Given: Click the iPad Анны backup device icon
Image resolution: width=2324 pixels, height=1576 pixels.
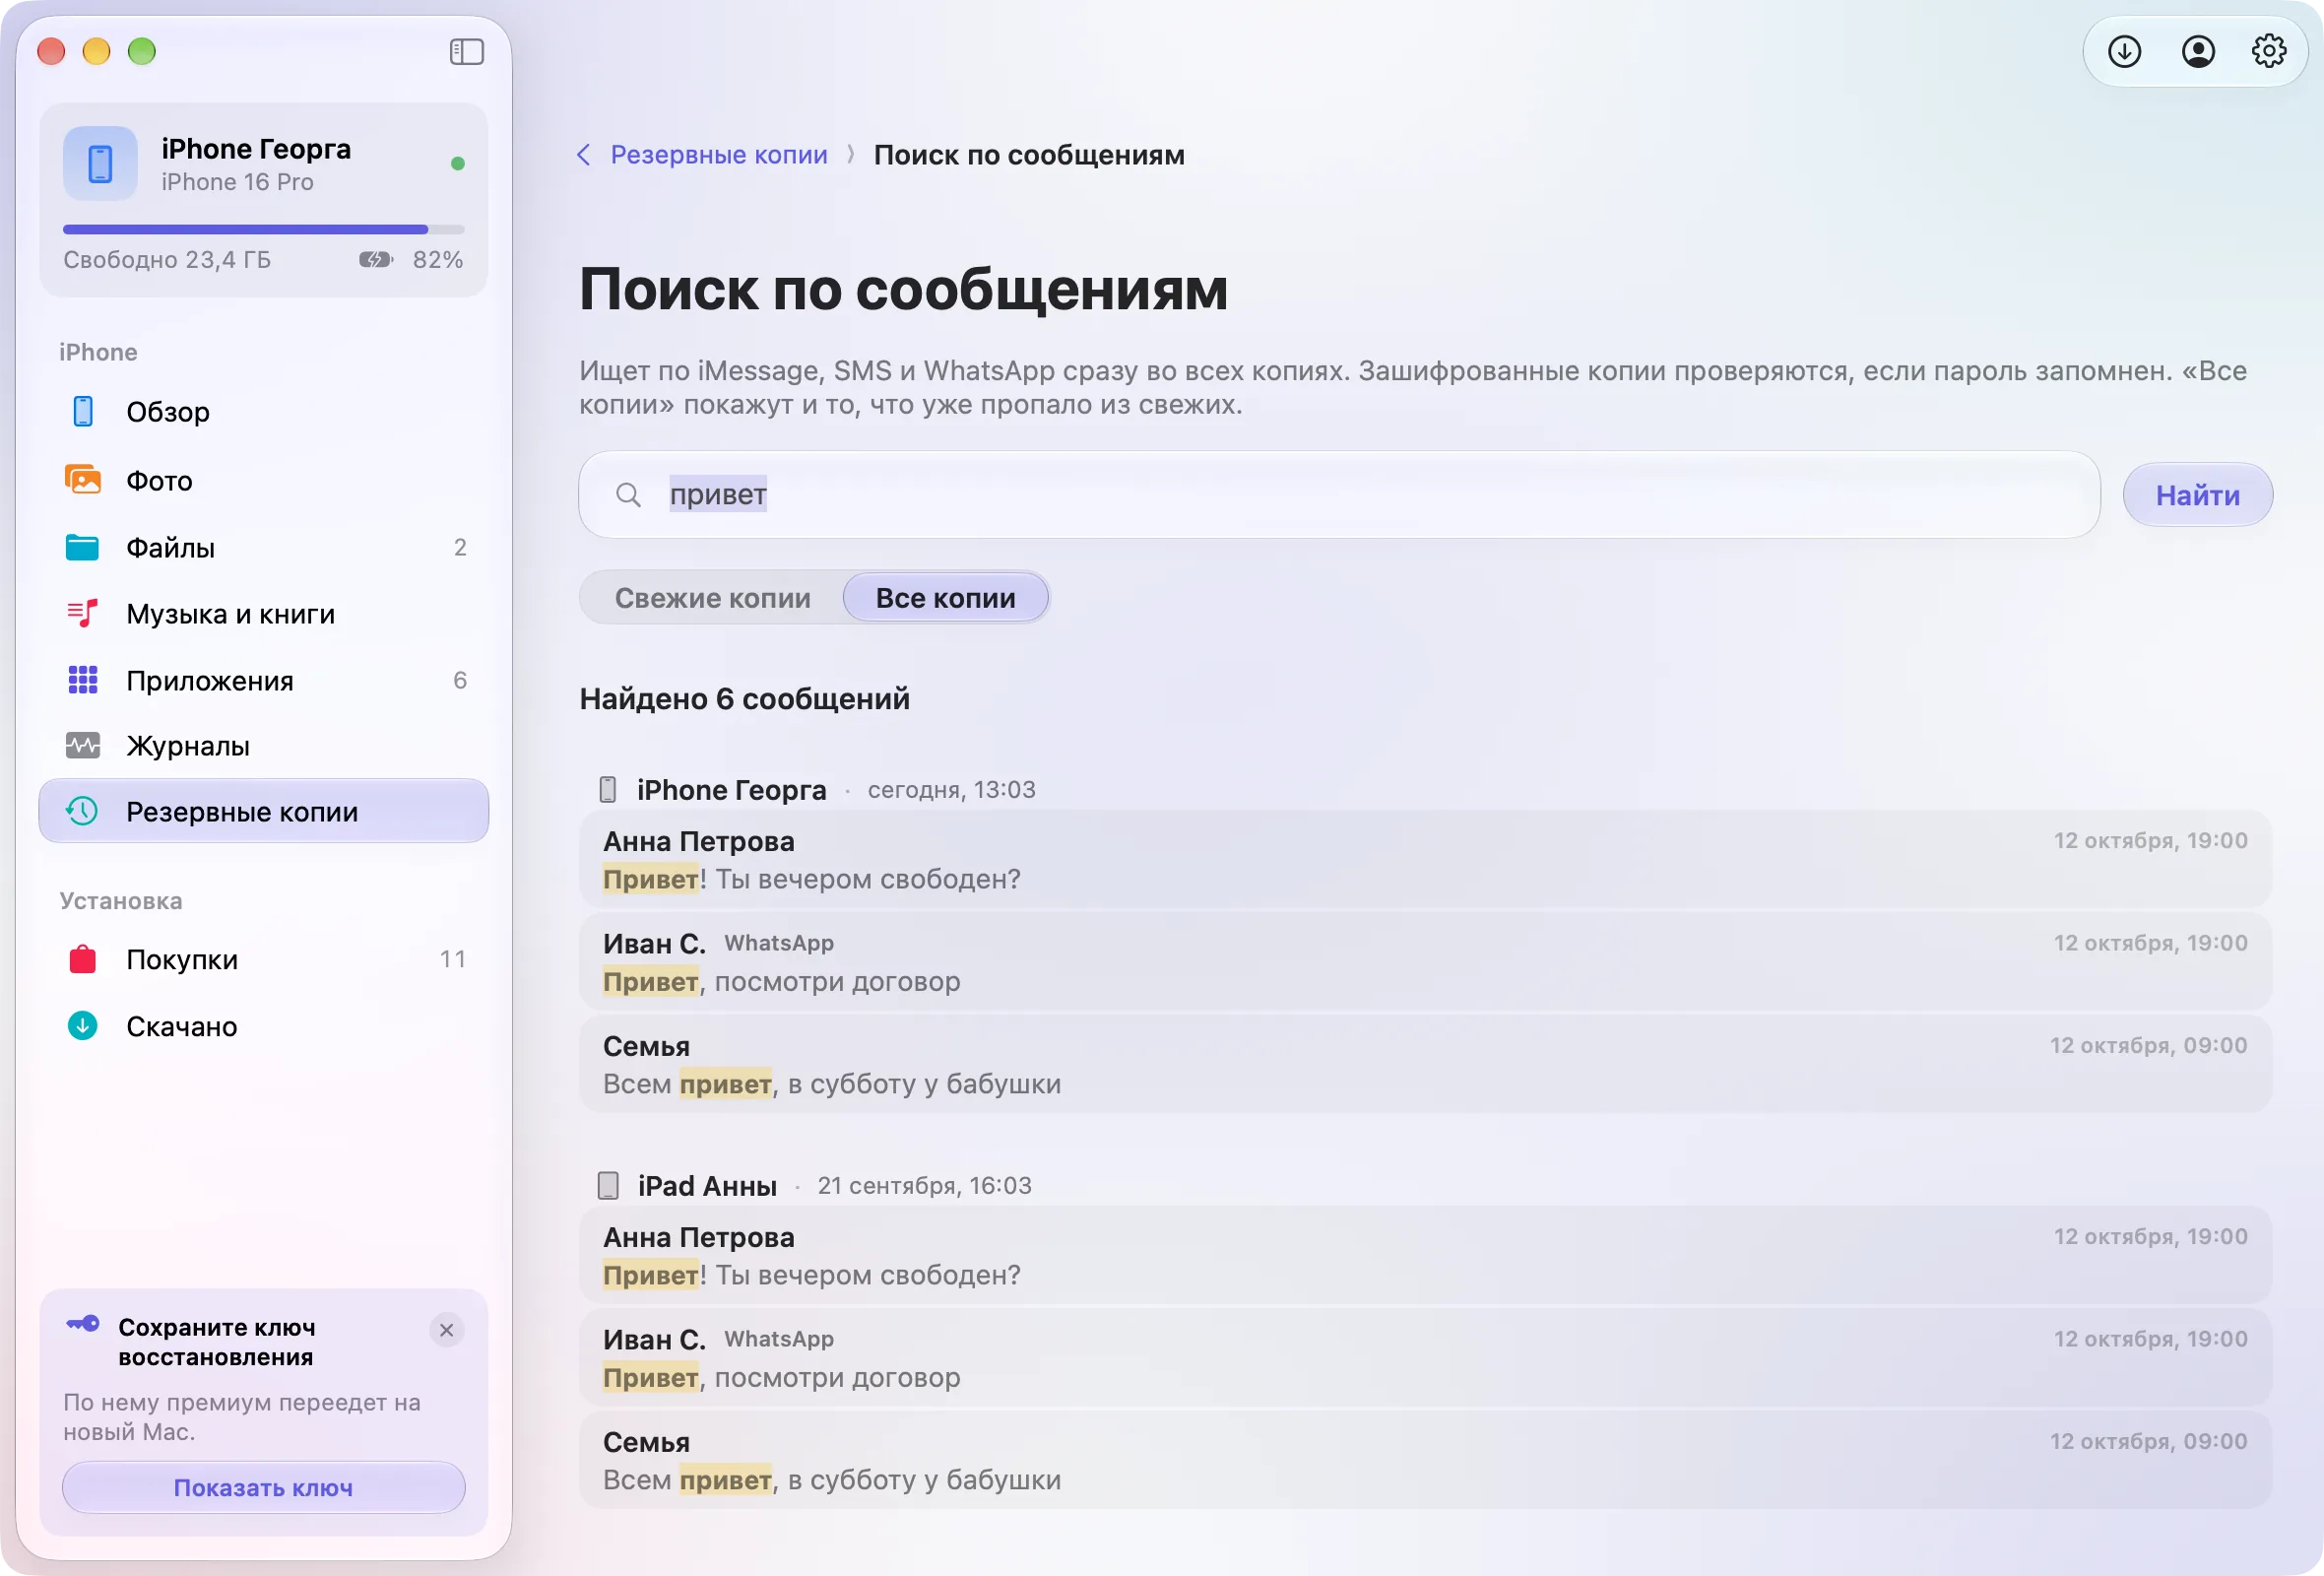Looking at the screenshot, I should (x=608, y=1186).
